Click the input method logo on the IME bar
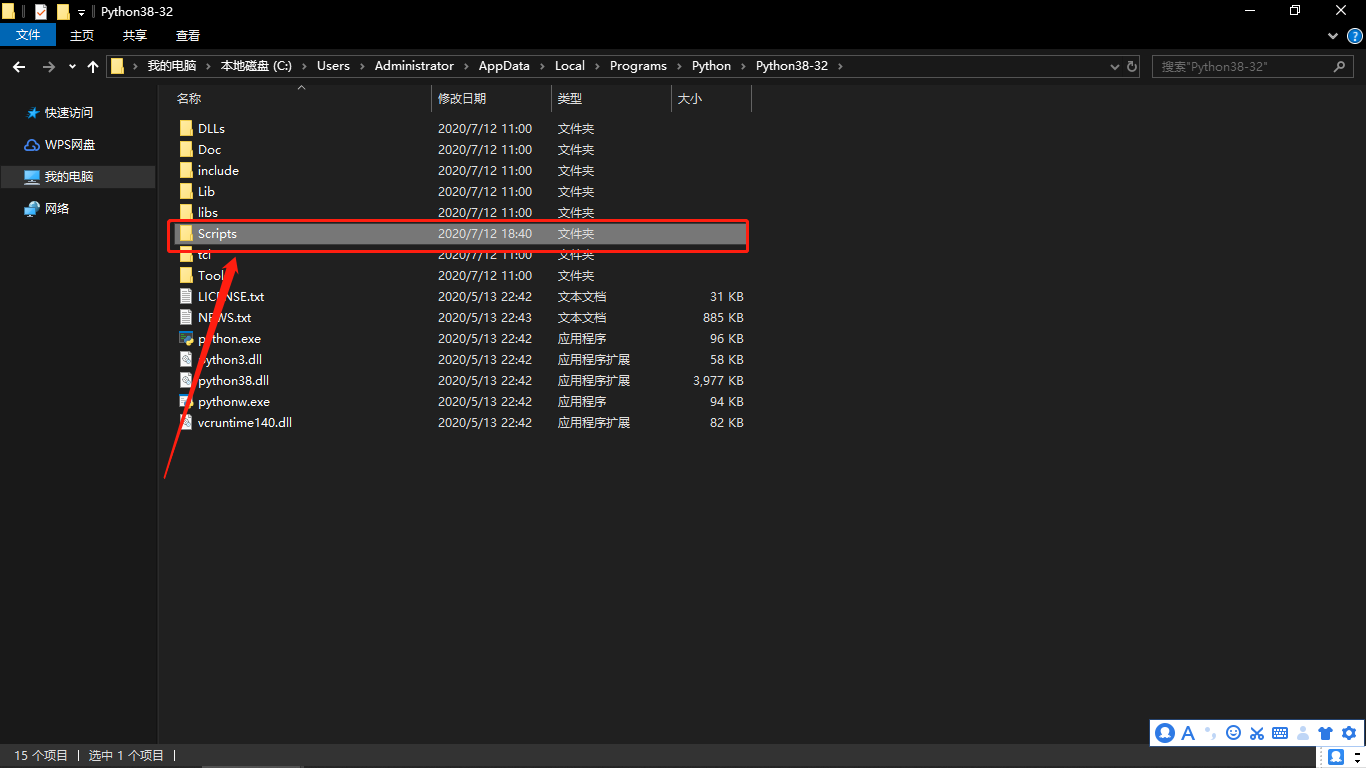Image resolution: width=1366 pixels, height=768 pixels. point(1165,733)
